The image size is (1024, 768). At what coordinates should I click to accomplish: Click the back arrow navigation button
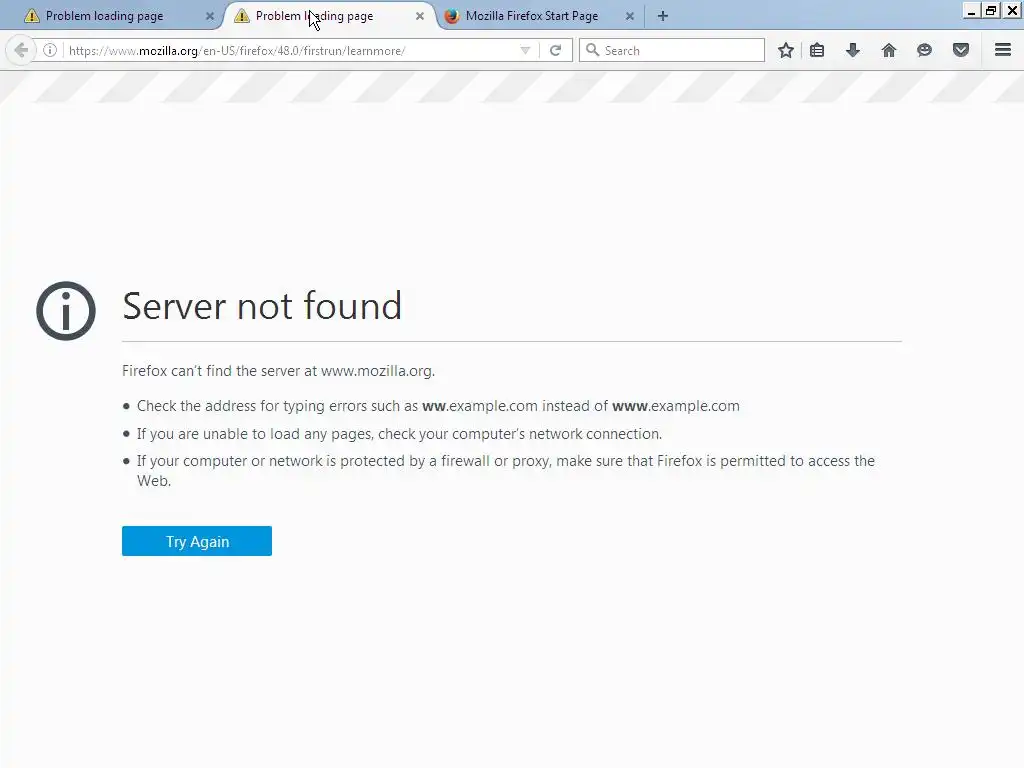[x=21, y=50]
